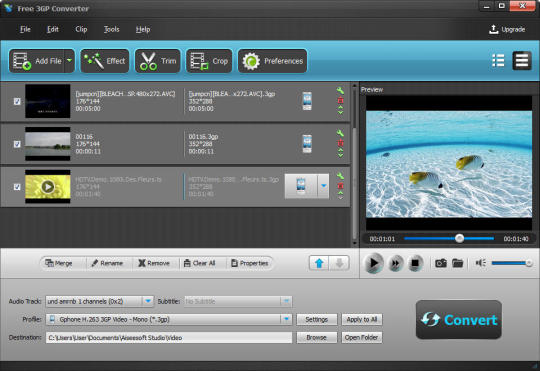Select the 00116 video thumbnail
The image size is (540, 371).
[48, 144]
